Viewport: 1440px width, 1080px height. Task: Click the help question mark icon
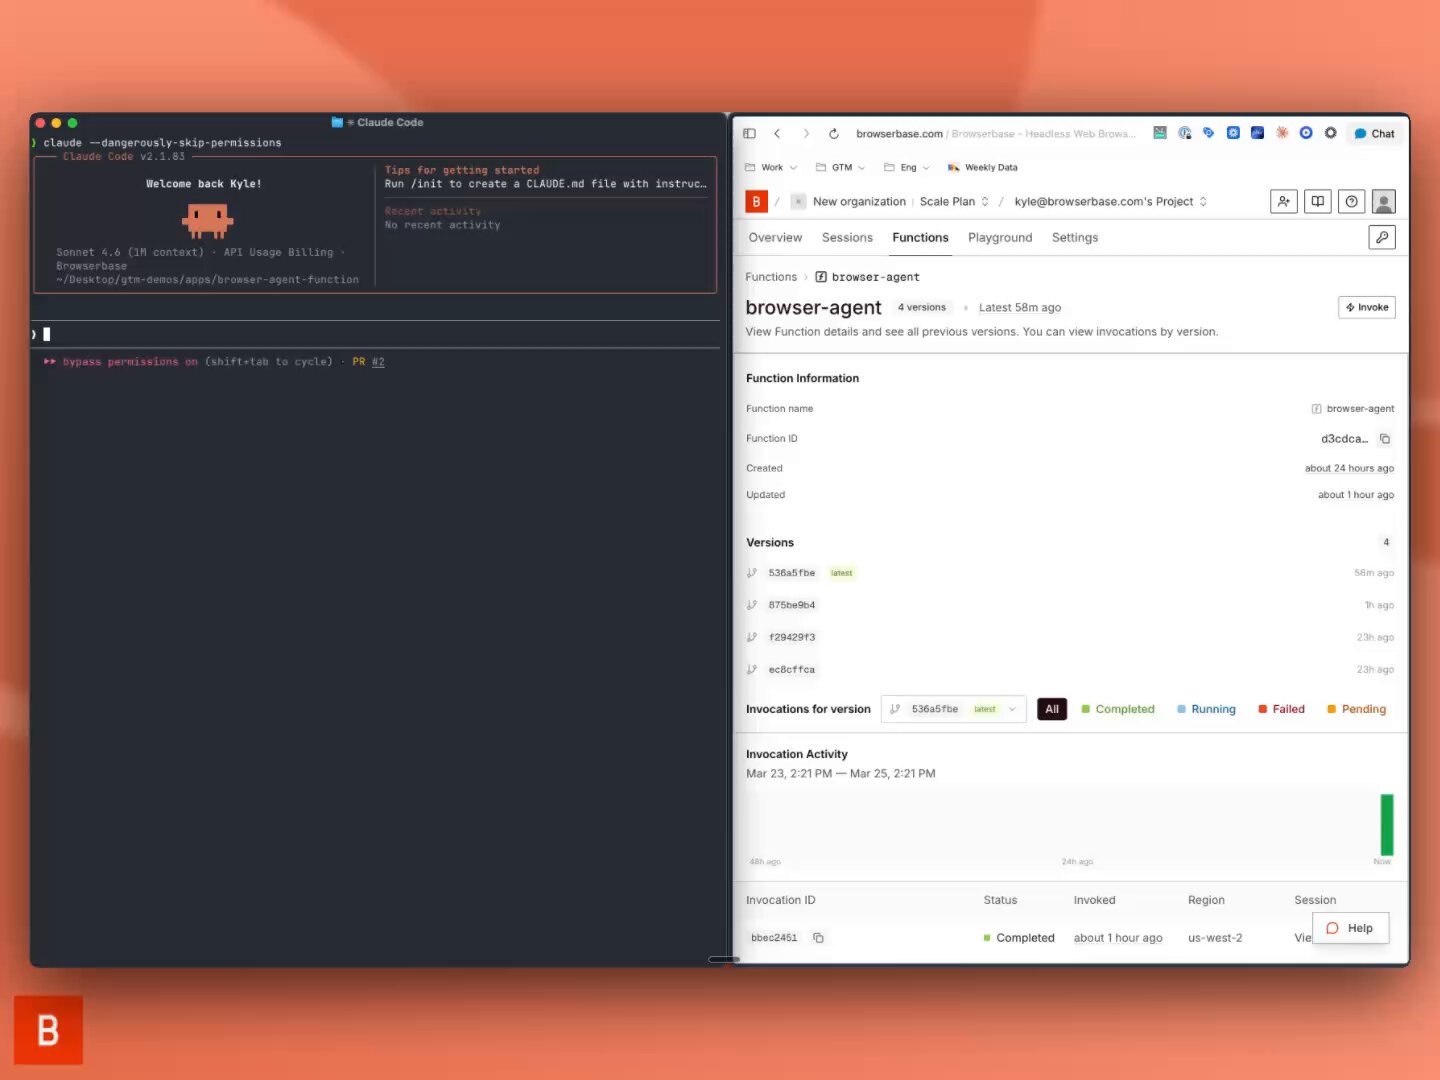click(x=1351, y=202)
